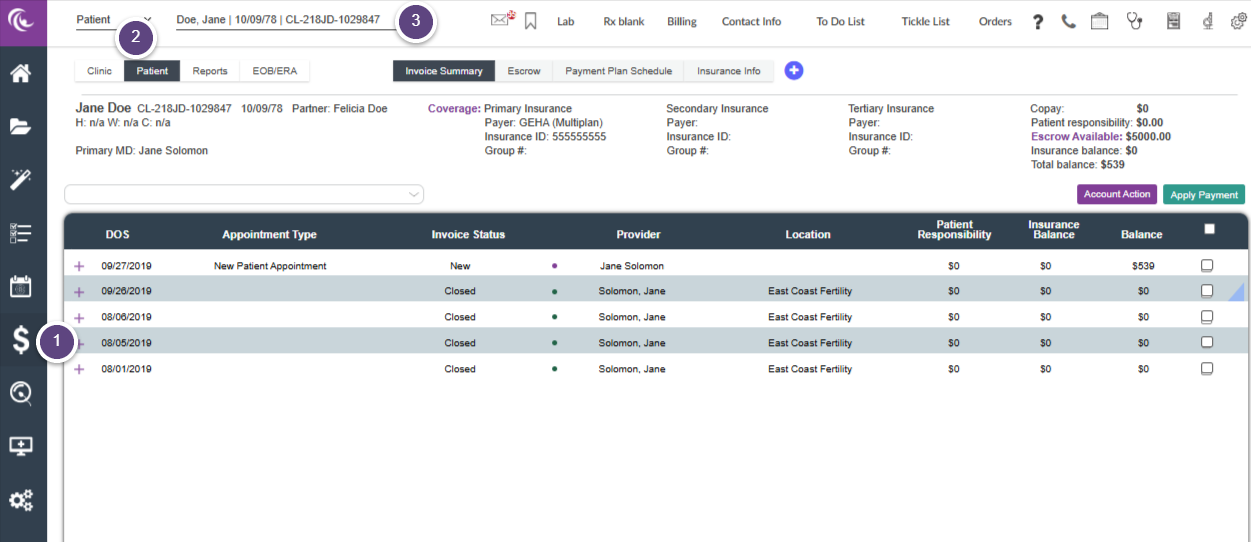Image resolution: width=1251 pixels, height=542 pixels.
Task: Open the microscope icon in top bar
Action: coord(1208,21)
